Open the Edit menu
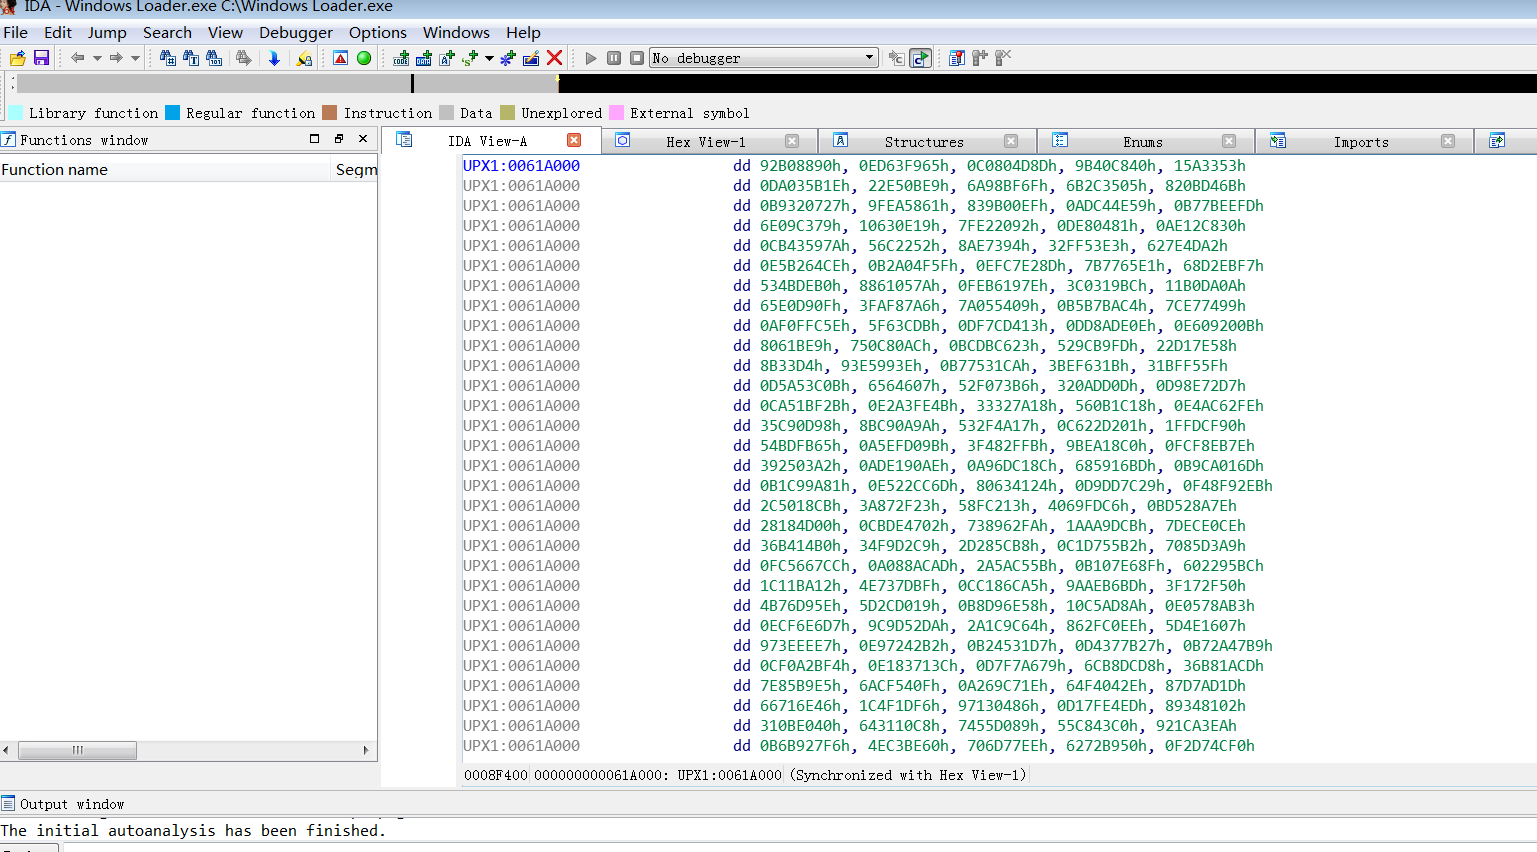The width and height of the screenshot is (1537, 852). tap(58, 32)
